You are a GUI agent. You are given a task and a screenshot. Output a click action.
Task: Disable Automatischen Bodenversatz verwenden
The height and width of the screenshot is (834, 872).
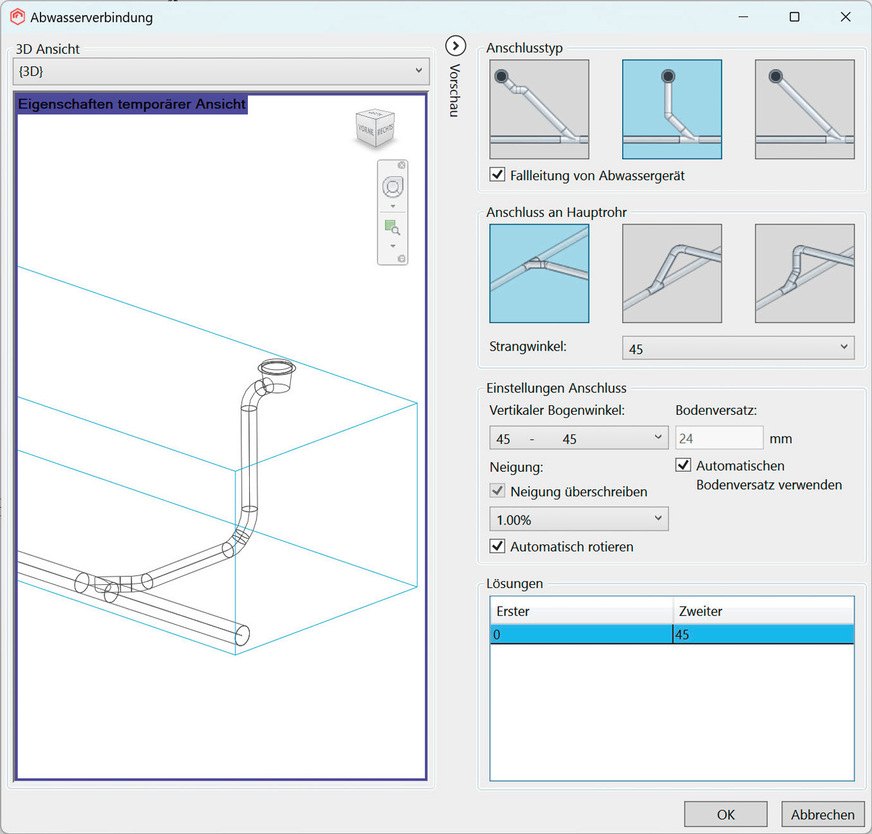[x=684, y=466]
